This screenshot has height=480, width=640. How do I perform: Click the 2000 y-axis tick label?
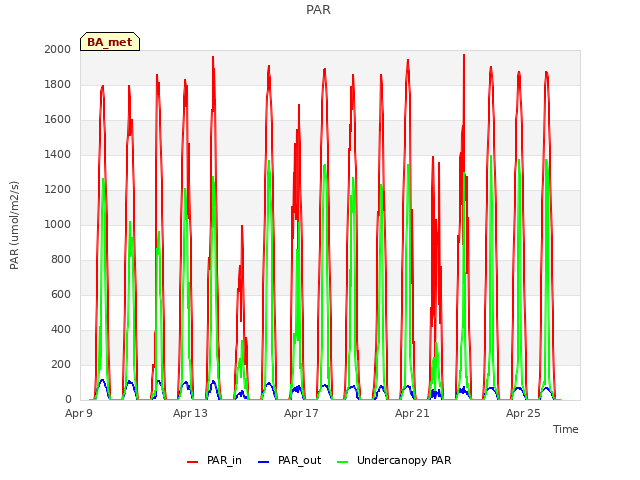[x=58, y=49]
